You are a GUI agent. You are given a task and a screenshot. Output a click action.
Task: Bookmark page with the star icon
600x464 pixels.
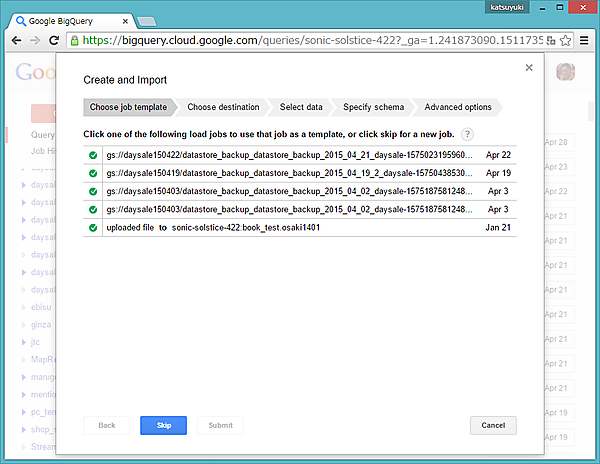[563, 41]
